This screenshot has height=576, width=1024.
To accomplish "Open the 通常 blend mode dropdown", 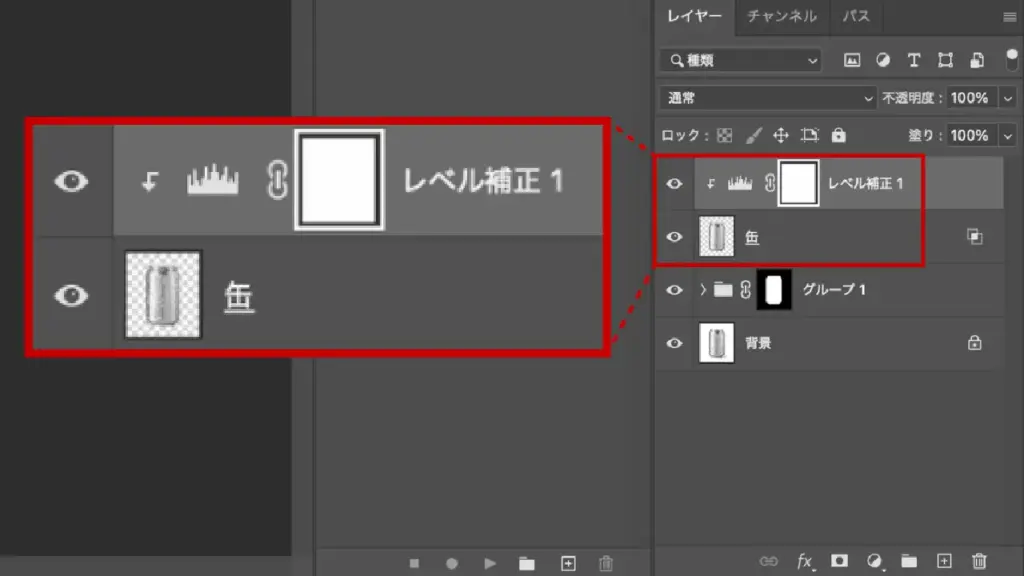I will click(767, 98).
